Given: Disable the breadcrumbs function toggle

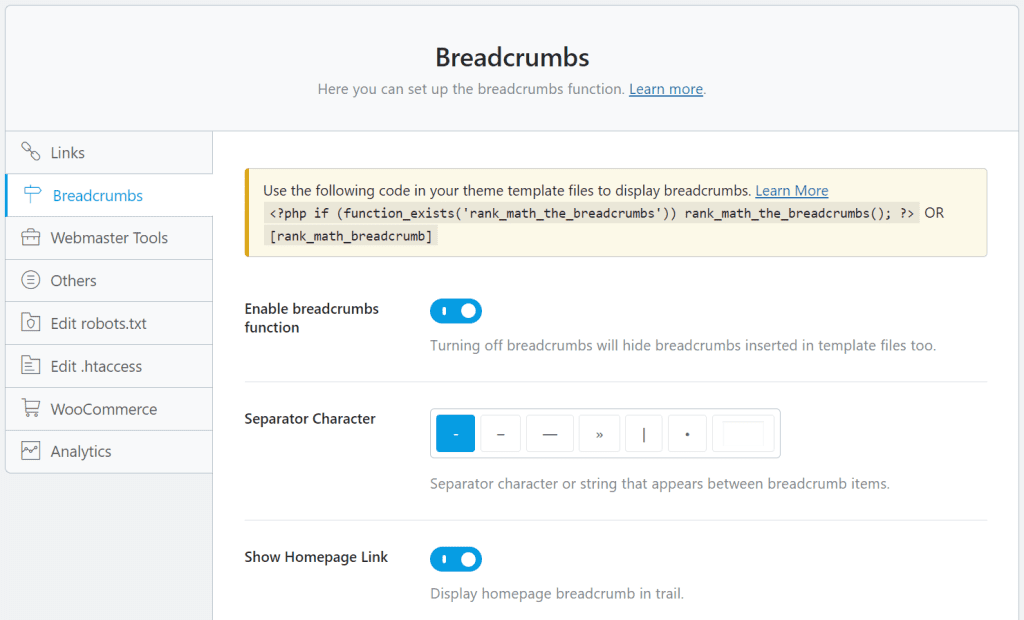Looking at the screenshot, I should [x=456, y=311].
